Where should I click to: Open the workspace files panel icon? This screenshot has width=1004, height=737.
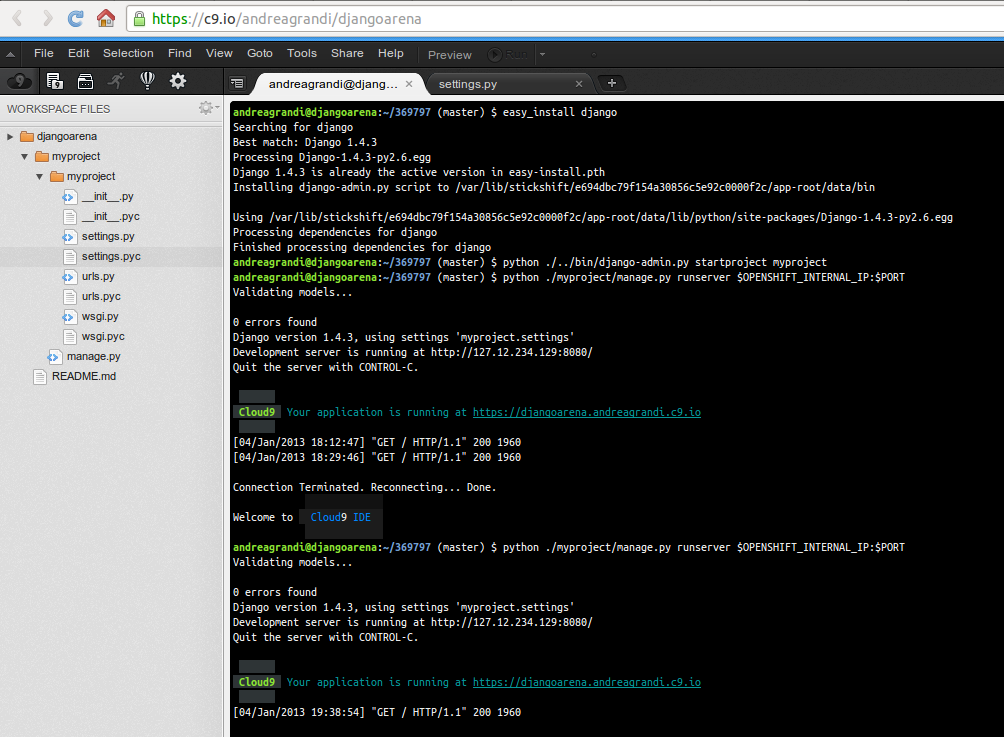tap(54, 81)
